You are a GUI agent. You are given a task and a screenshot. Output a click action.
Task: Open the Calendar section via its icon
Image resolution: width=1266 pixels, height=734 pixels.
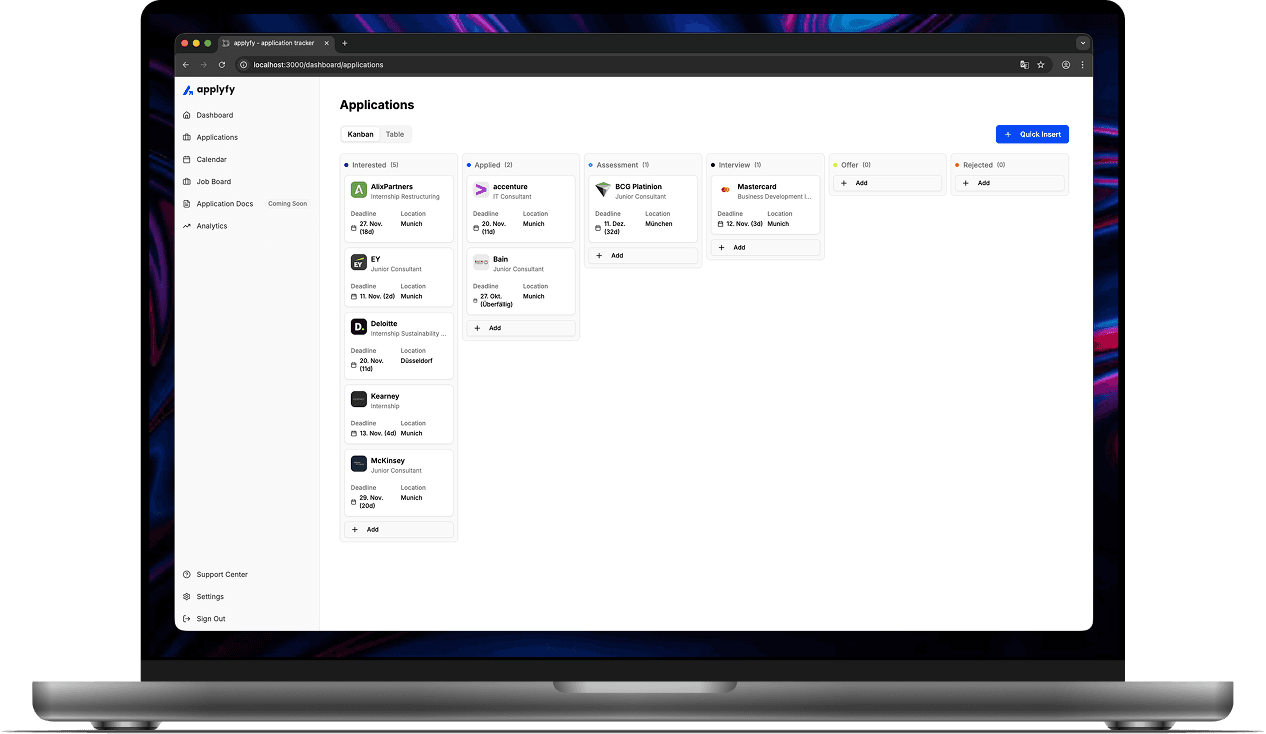(x=186, y=159)
